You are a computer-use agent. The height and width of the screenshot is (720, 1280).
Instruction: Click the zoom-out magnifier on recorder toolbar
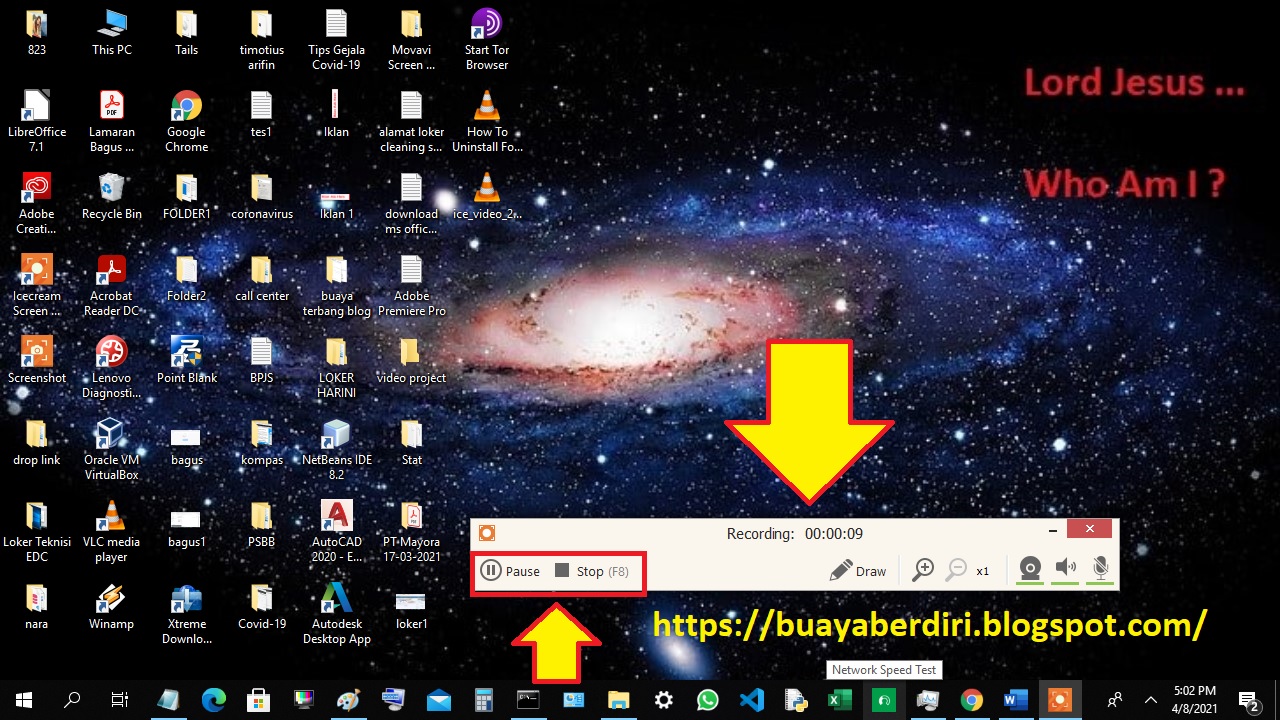pyautogui.click(x=955, y=570)
